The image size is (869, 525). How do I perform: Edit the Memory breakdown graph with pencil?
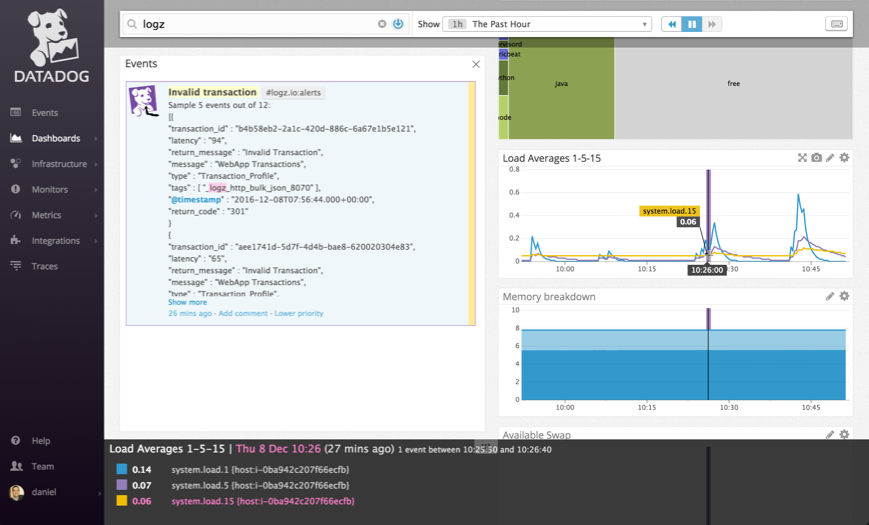coord(830,296)
